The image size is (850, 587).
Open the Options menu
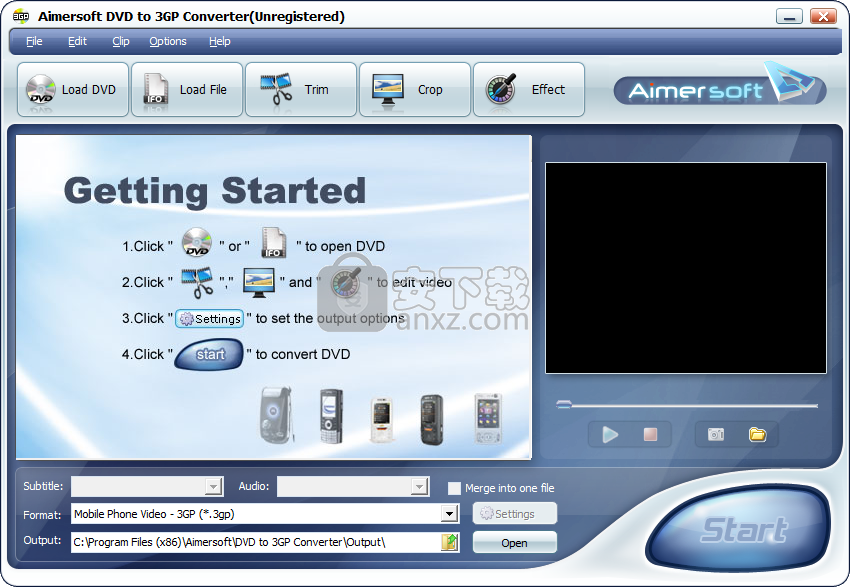[168, 41]
